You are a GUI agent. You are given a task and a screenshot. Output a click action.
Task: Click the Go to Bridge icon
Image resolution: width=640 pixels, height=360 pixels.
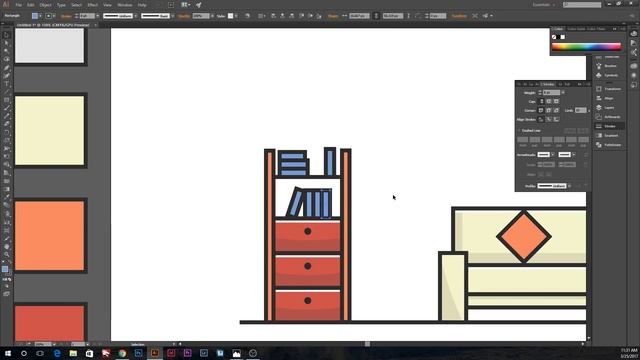point(171,5)
